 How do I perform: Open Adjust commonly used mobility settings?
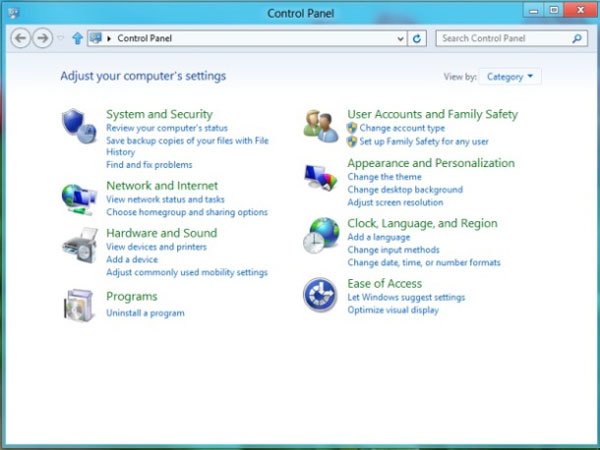(187, 272)
